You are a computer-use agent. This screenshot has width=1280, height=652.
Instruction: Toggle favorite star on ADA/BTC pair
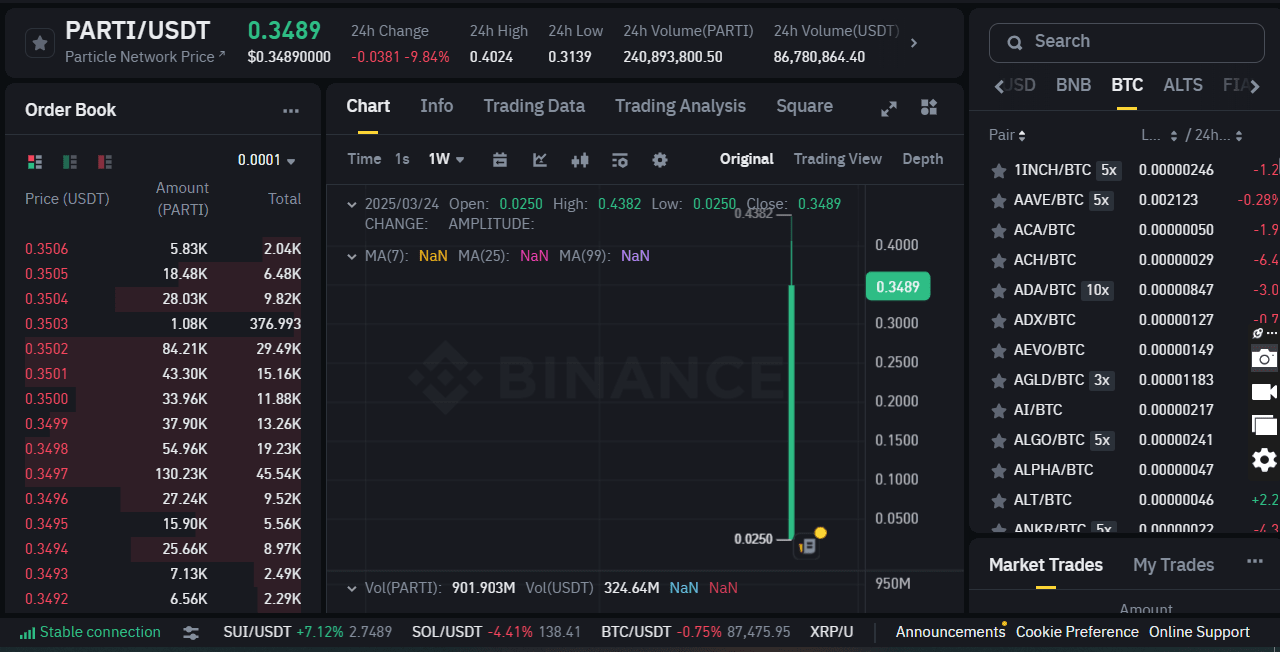997,289
